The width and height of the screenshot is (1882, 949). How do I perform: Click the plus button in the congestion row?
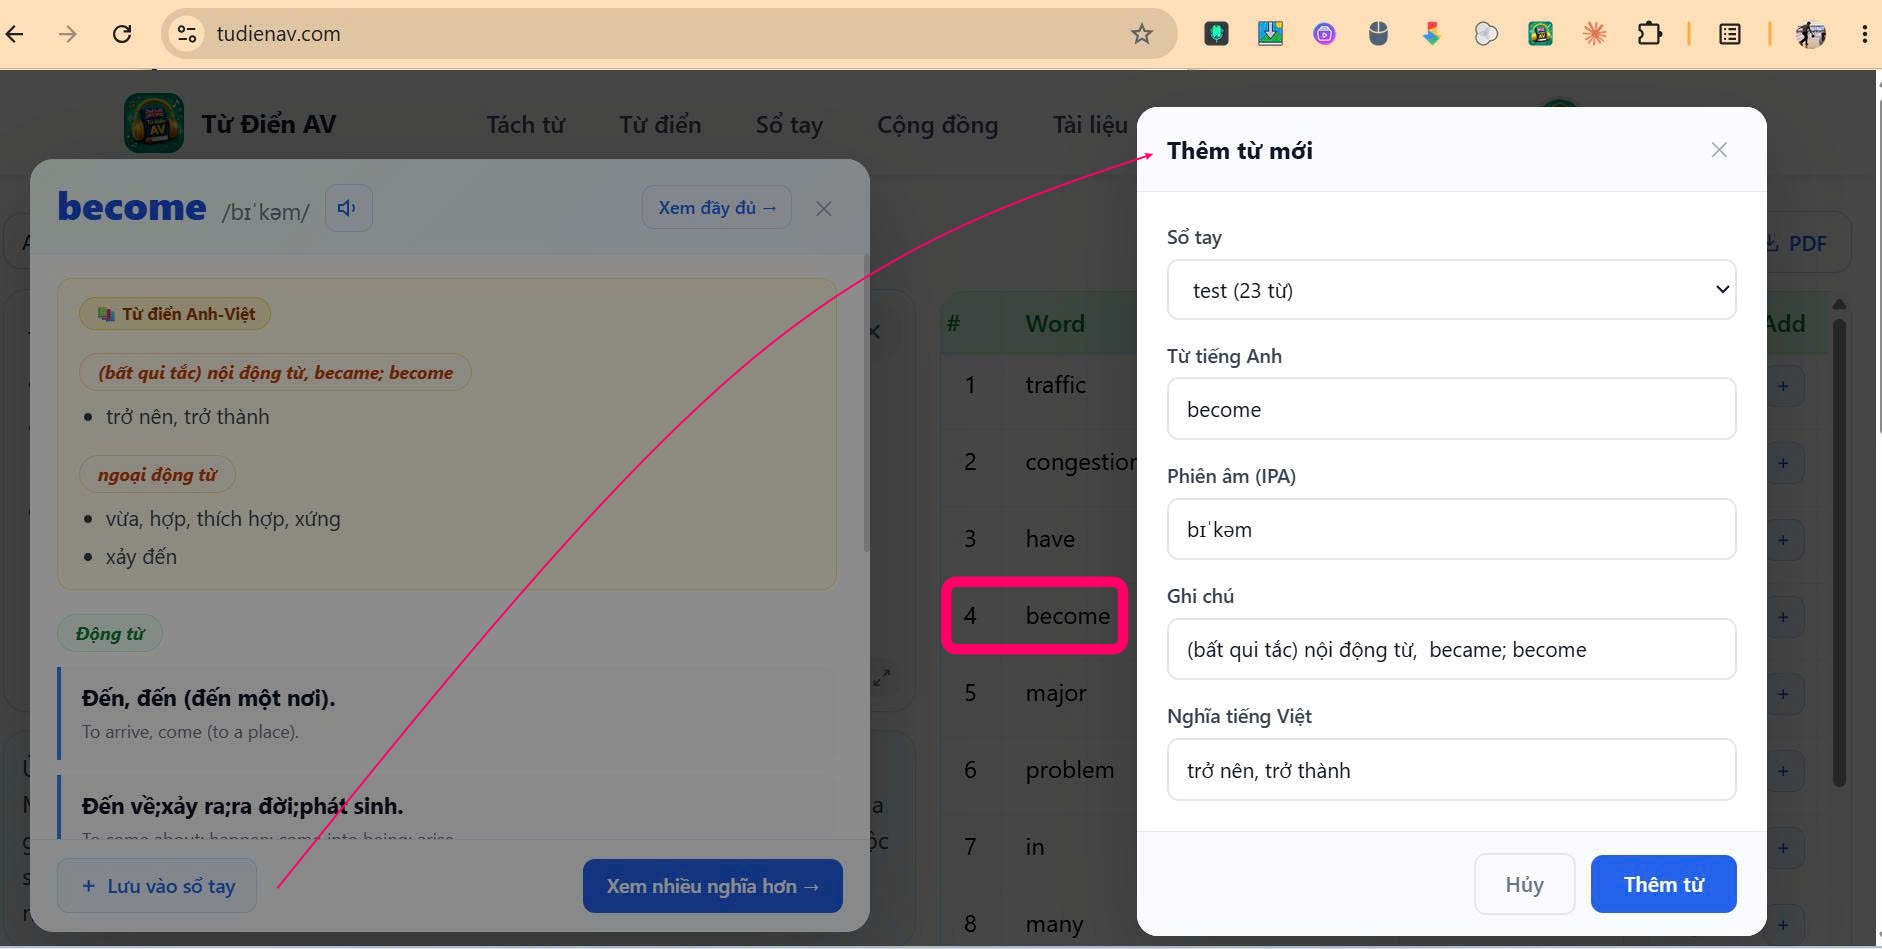(1783, 463)
